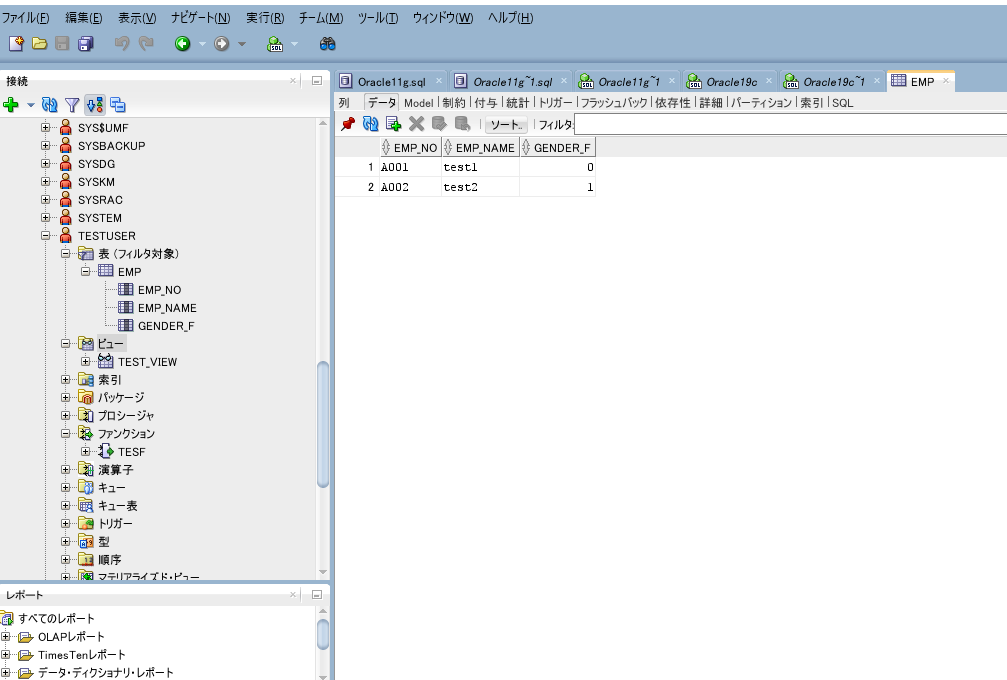
Task: Open the SQL Worksheet toolbar icon
Action: tap(275, 44)
